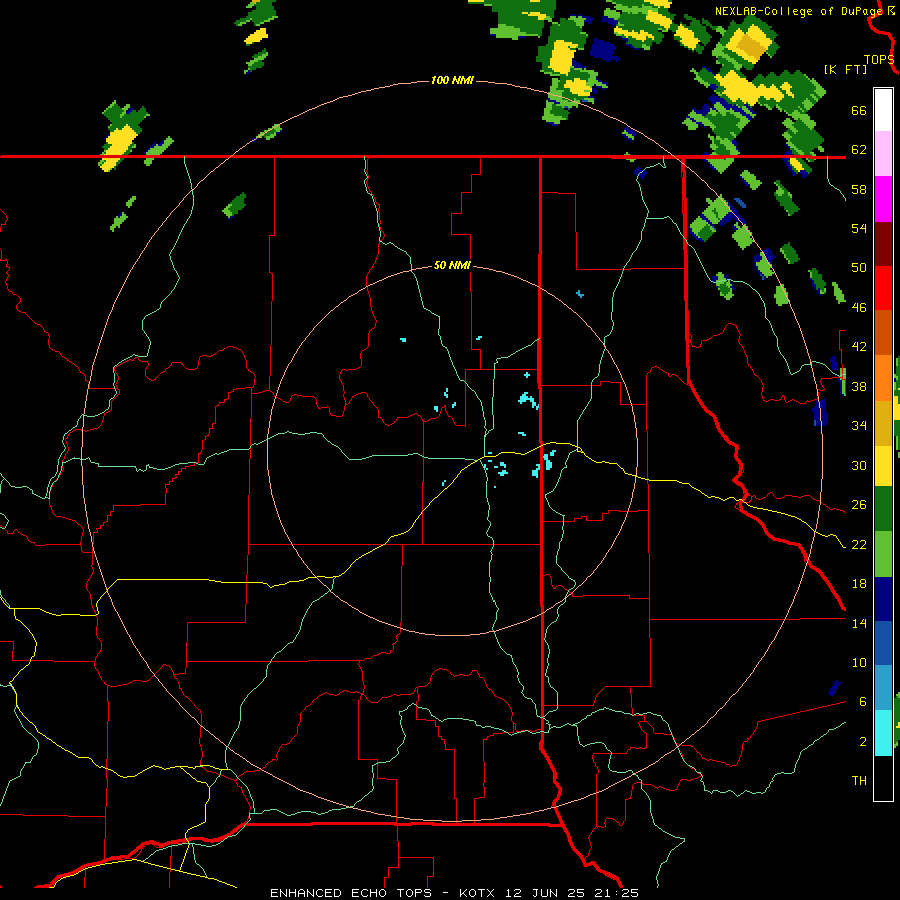Select the 6 value on tops scale
Image resolution: width=900 pixels, height=900 pixels.
[x=862, y=702]
